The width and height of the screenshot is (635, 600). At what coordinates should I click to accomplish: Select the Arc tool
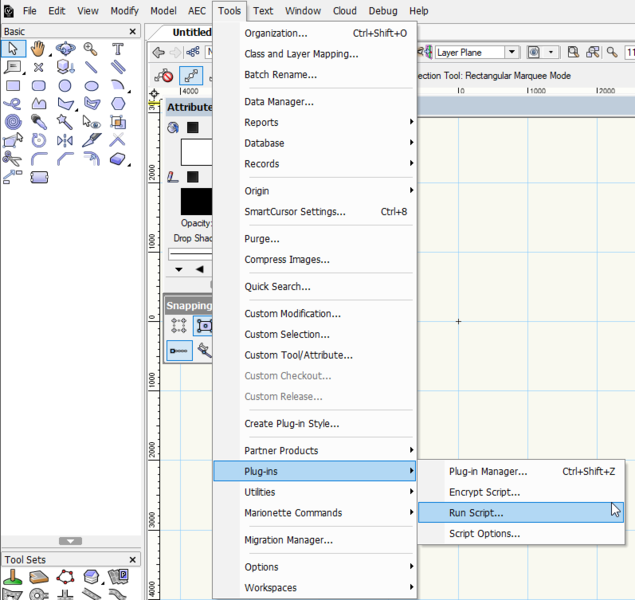[x=117, y=85]
